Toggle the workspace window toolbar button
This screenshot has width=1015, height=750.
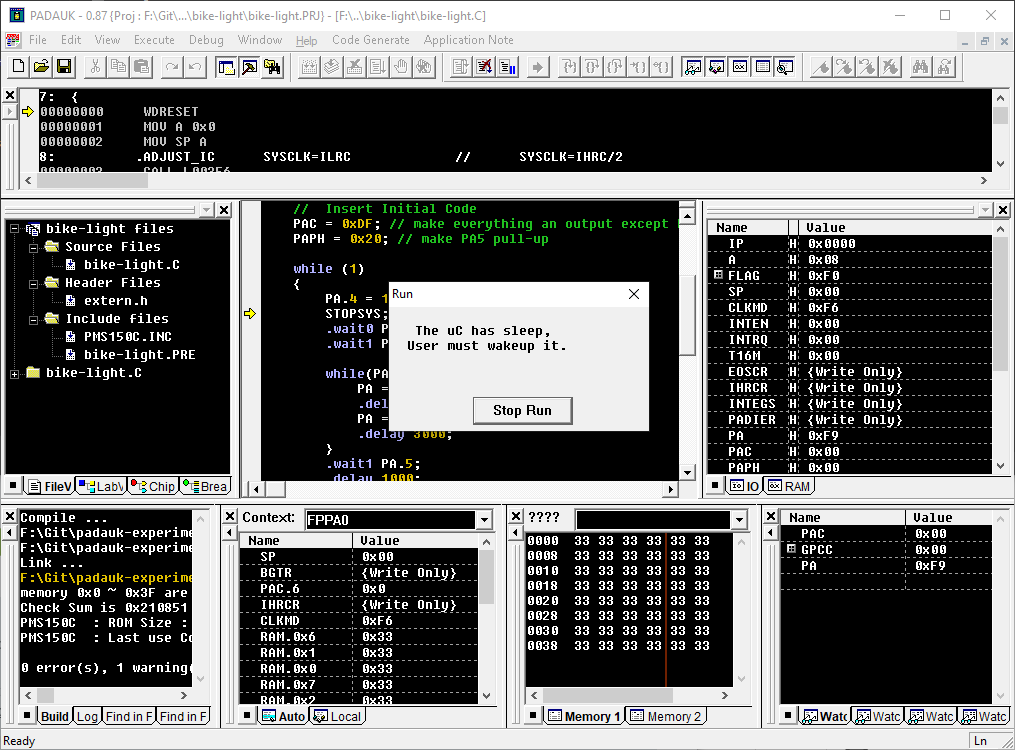click(227, 67)
